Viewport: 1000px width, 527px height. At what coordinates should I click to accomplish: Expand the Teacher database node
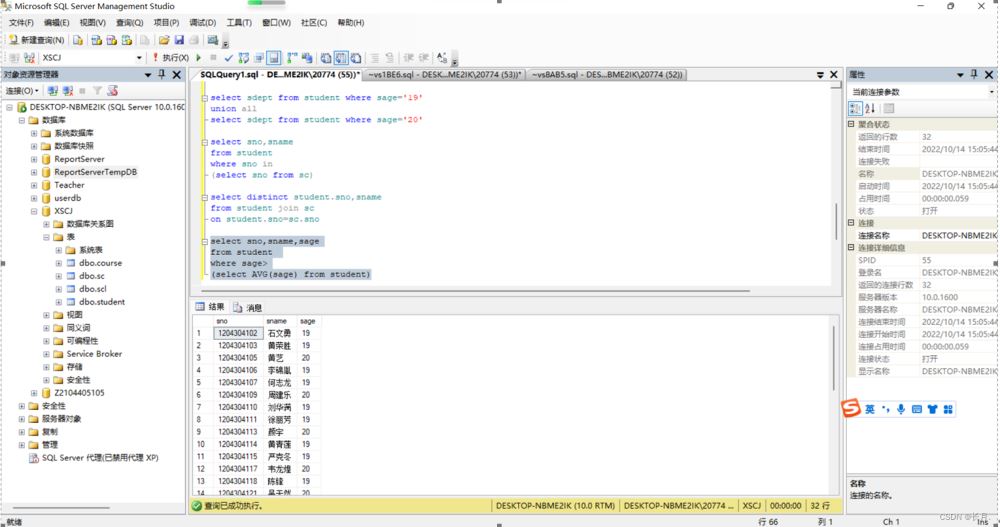pos(34,185)
